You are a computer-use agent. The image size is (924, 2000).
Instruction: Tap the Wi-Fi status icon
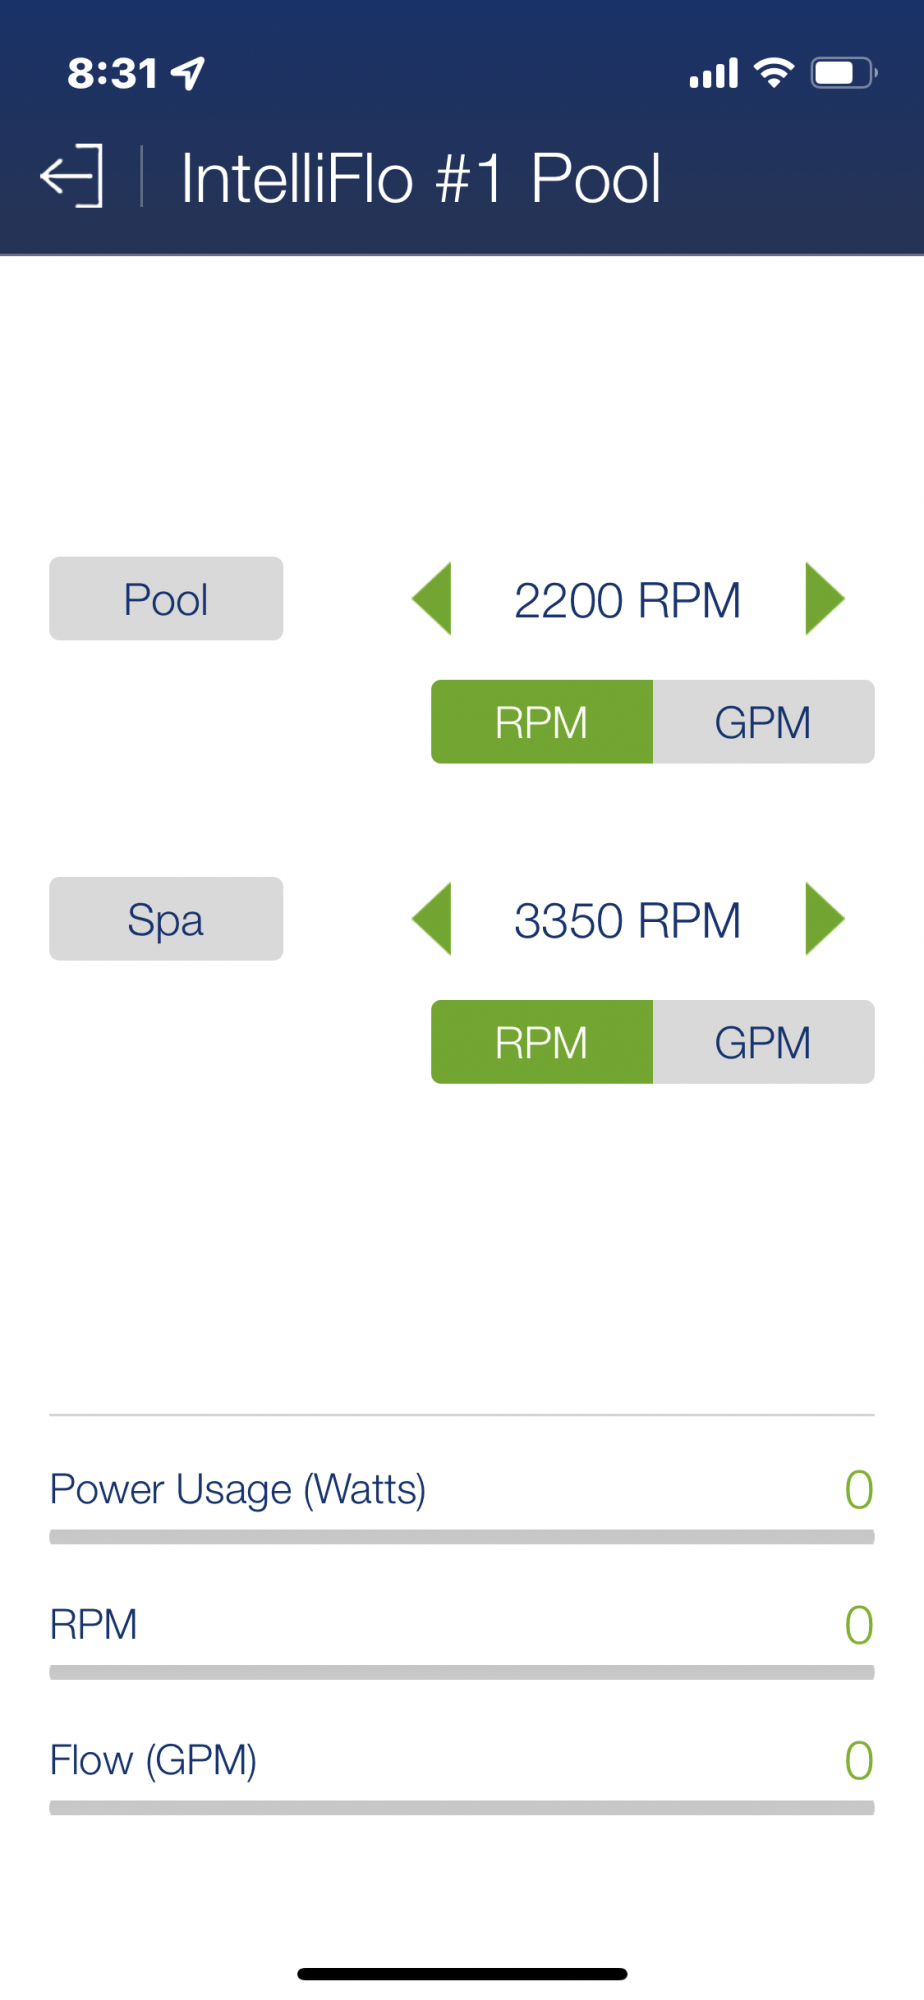pyautogui.click(x=773, y=73)
